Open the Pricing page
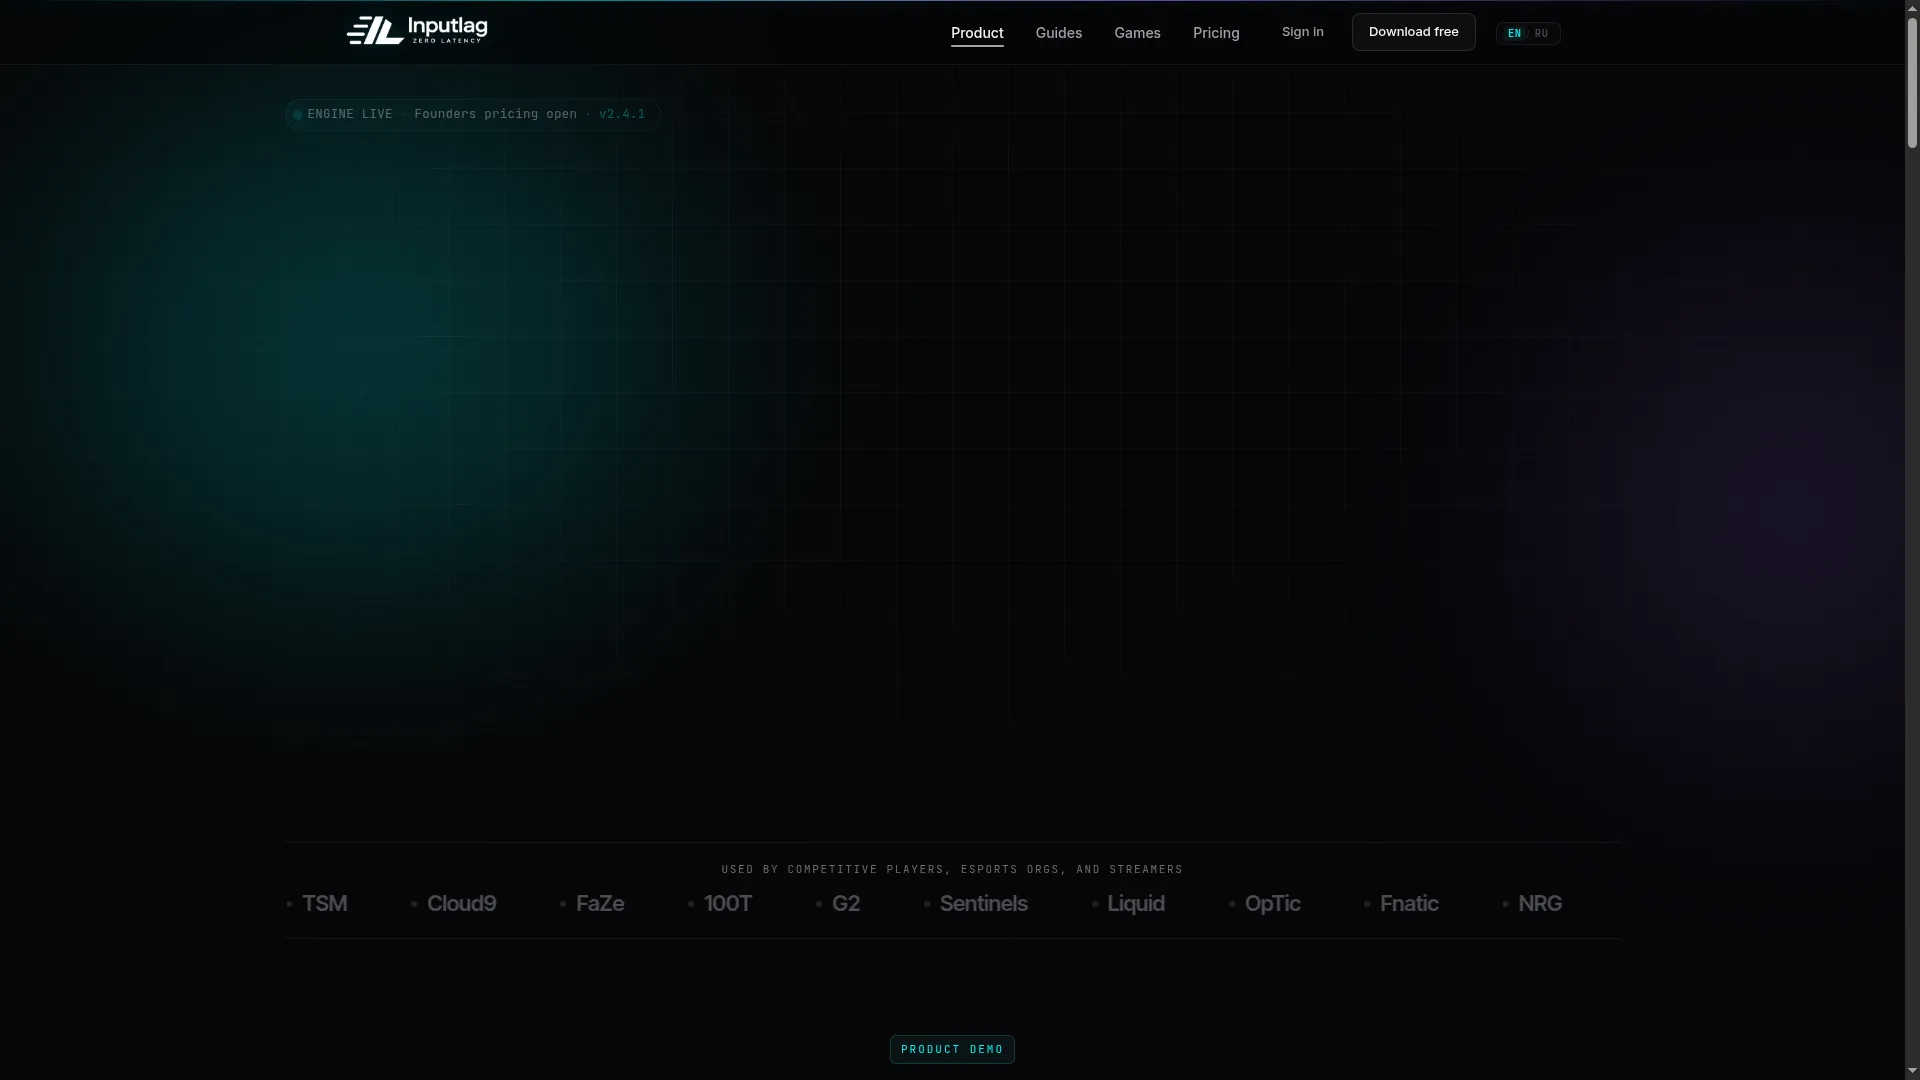Image resolution: width=1920 pixels, height=1080 pixels. [x=1216, y=33]
